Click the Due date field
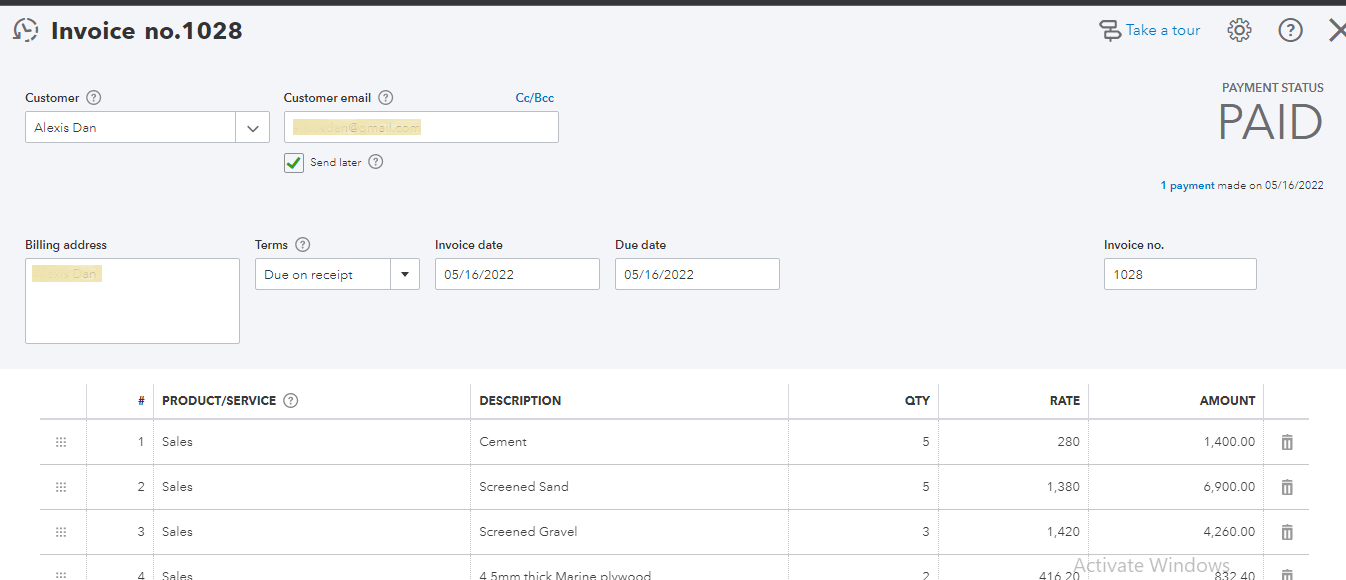This screenshot has width=1346, height=580. (x=697, y=275)
